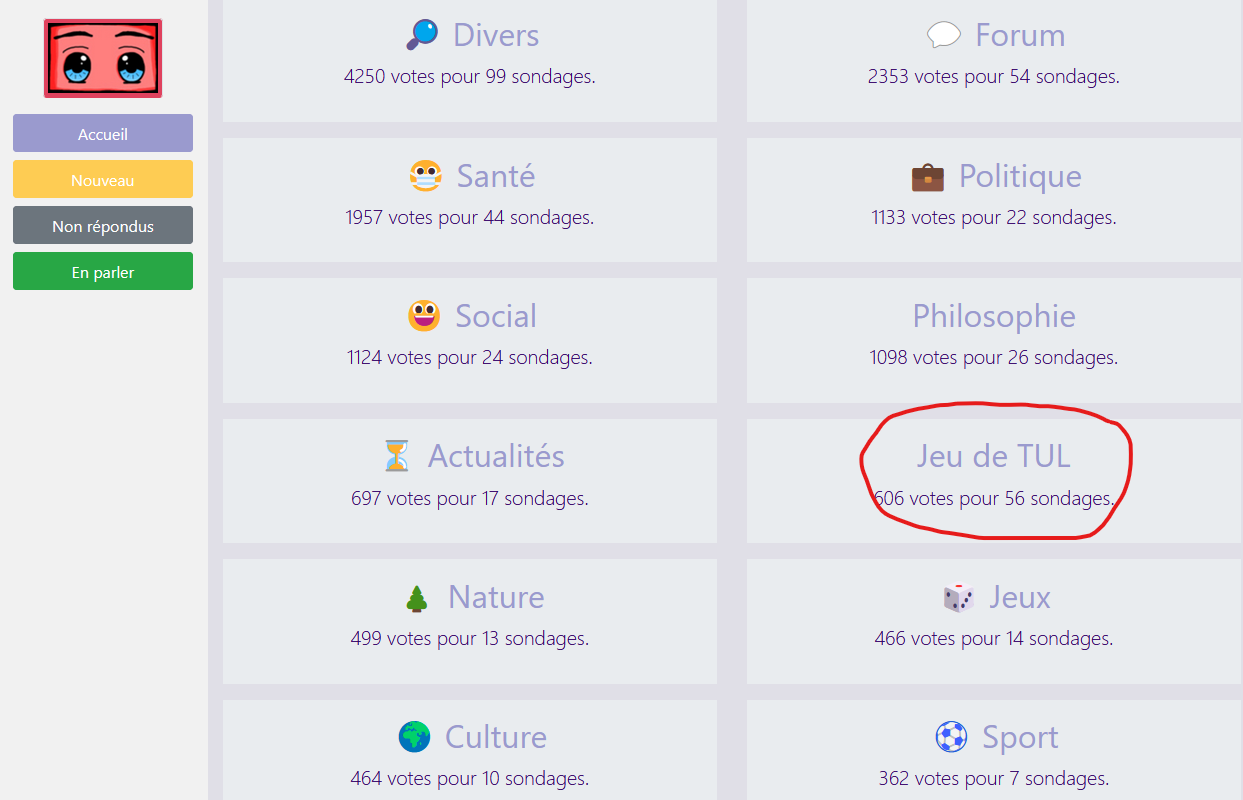This screenshot has width=1243, height=800.
Task: Click the masked face emoji beside Santé
Action: pos(426,177)
